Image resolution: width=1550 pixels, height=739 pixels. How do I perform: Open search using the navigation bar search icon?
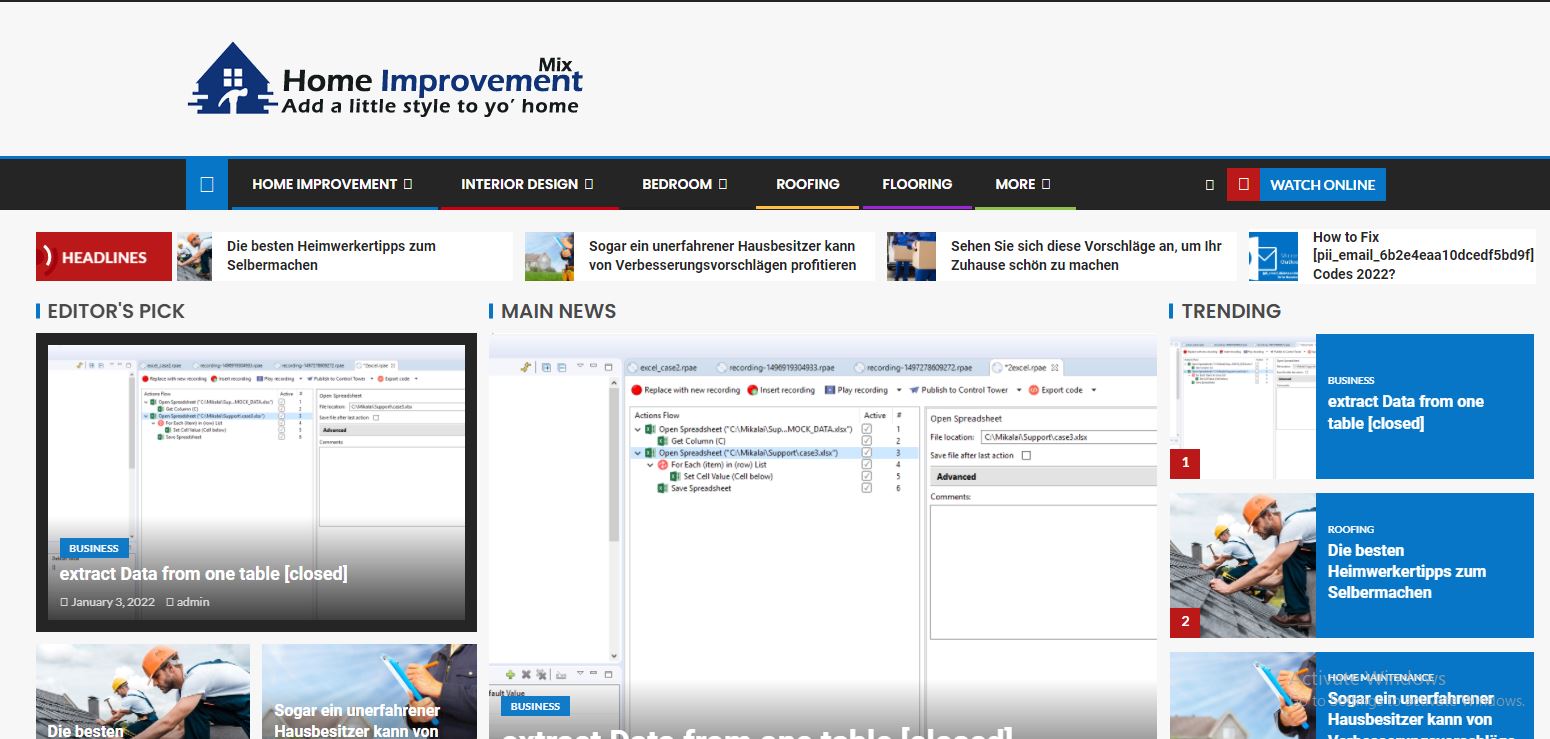click(x=1209, y=185)
